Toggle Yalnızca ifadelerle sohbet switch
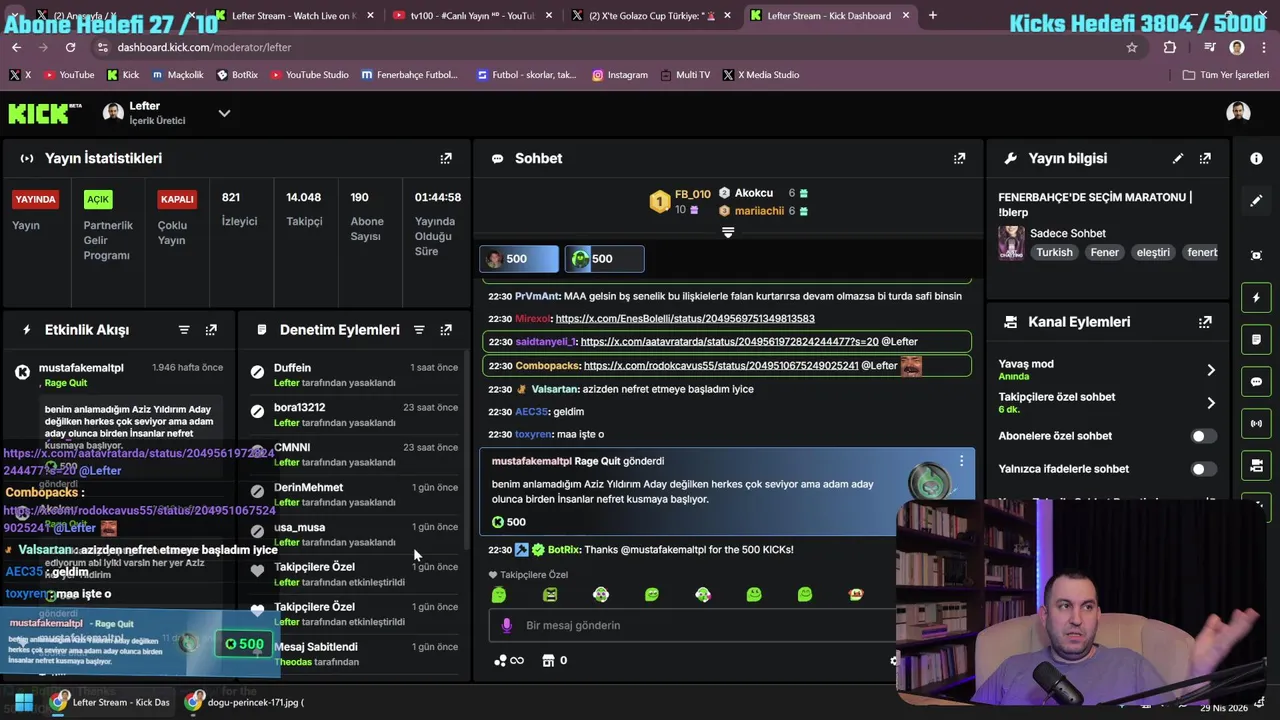The width and height of the screenshot is (1280, 720). point(1204,469)
